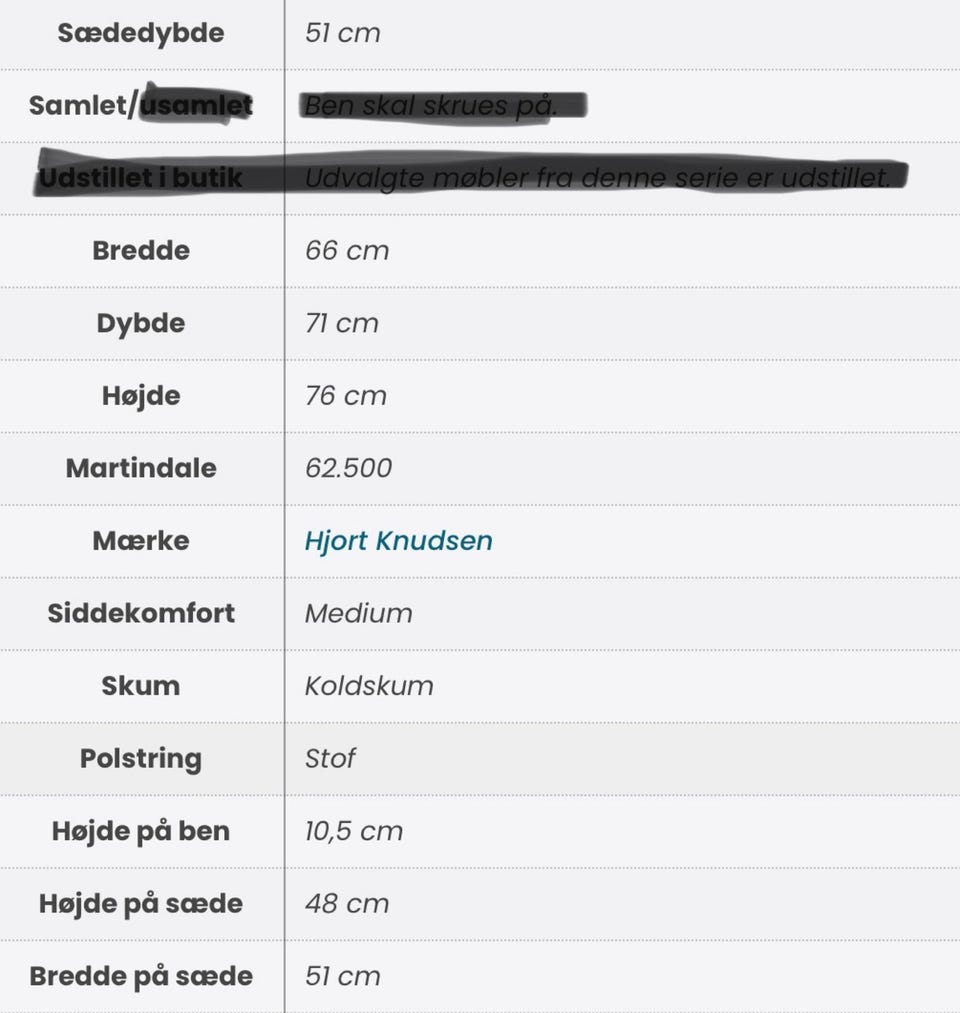This screenshot has height=1013, width=960.
Task: Select the 48 cm seat height value
Action: (x=347, y=903)
